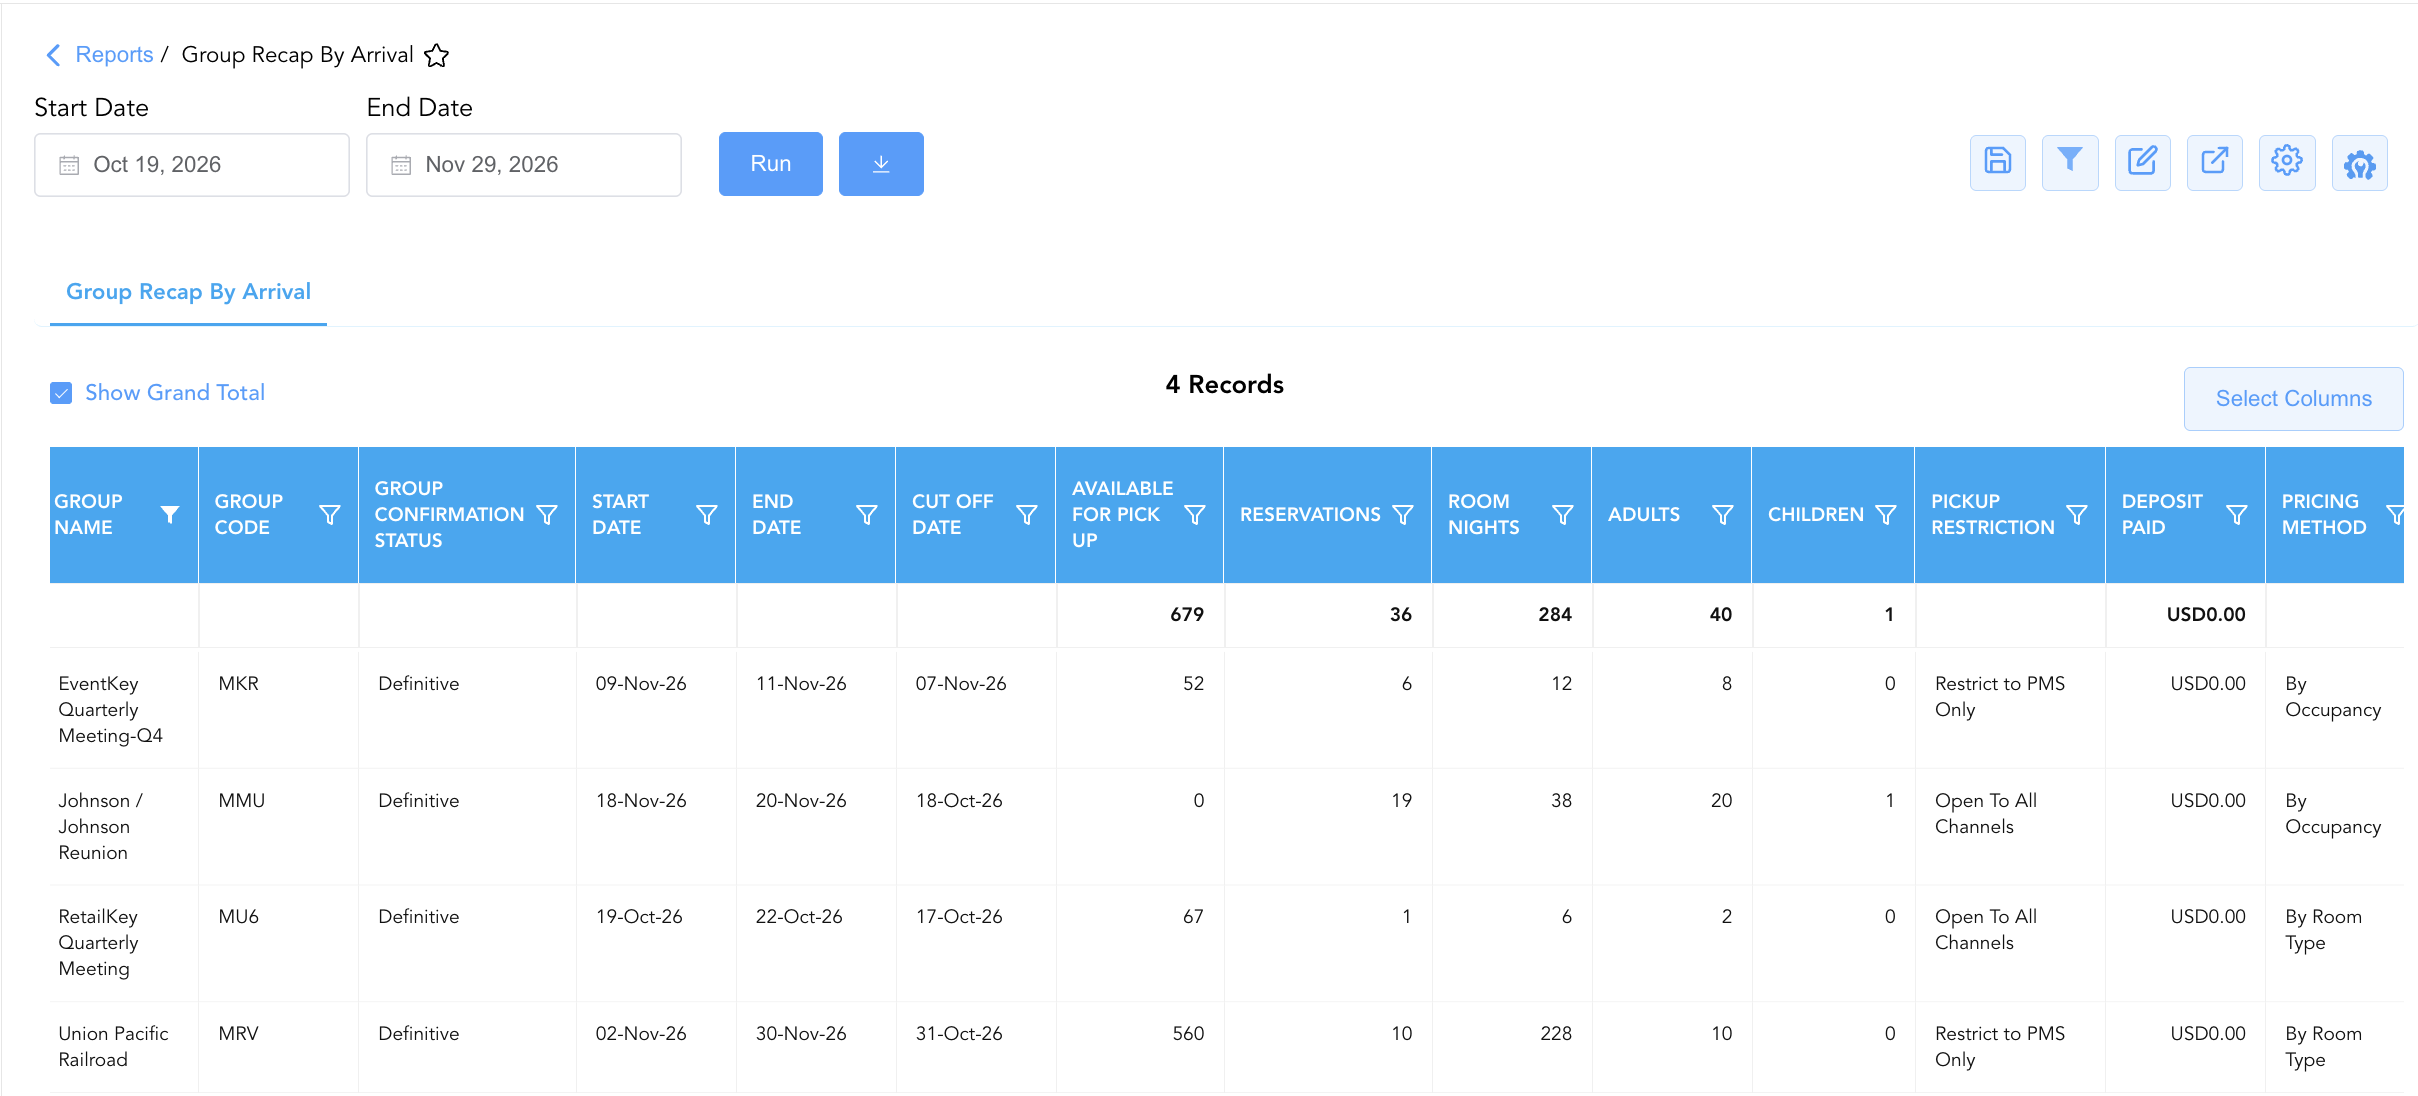Filter the Pickup Restriction column
Screen dimensions: 2418x1096
click(x=2077, y=514)
